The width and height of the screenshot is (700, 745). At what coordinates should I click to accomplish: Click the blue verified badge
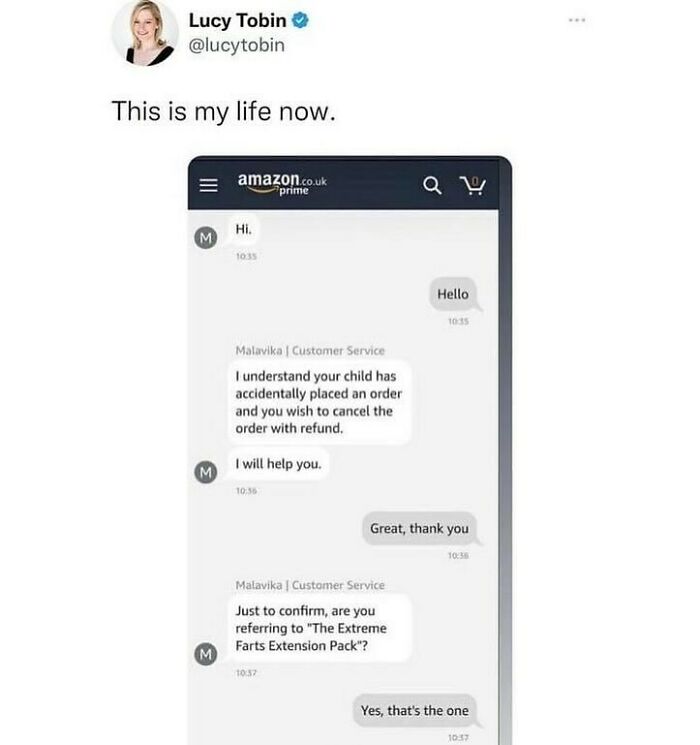pyautogui.click(x=300, y=20)
